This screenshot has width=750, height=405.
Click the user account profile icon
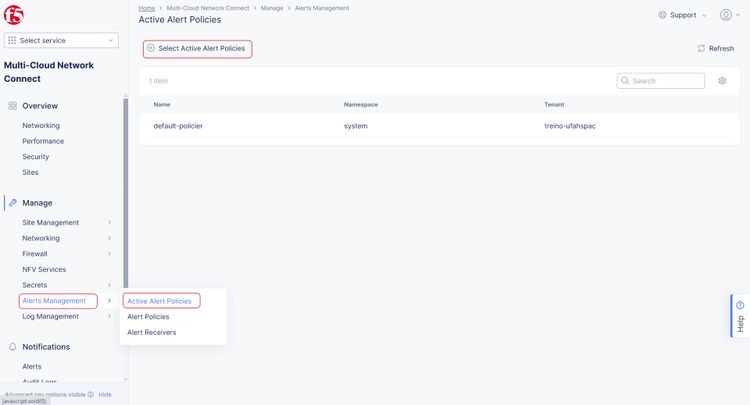pyautogui.click(x=724, y=15)
